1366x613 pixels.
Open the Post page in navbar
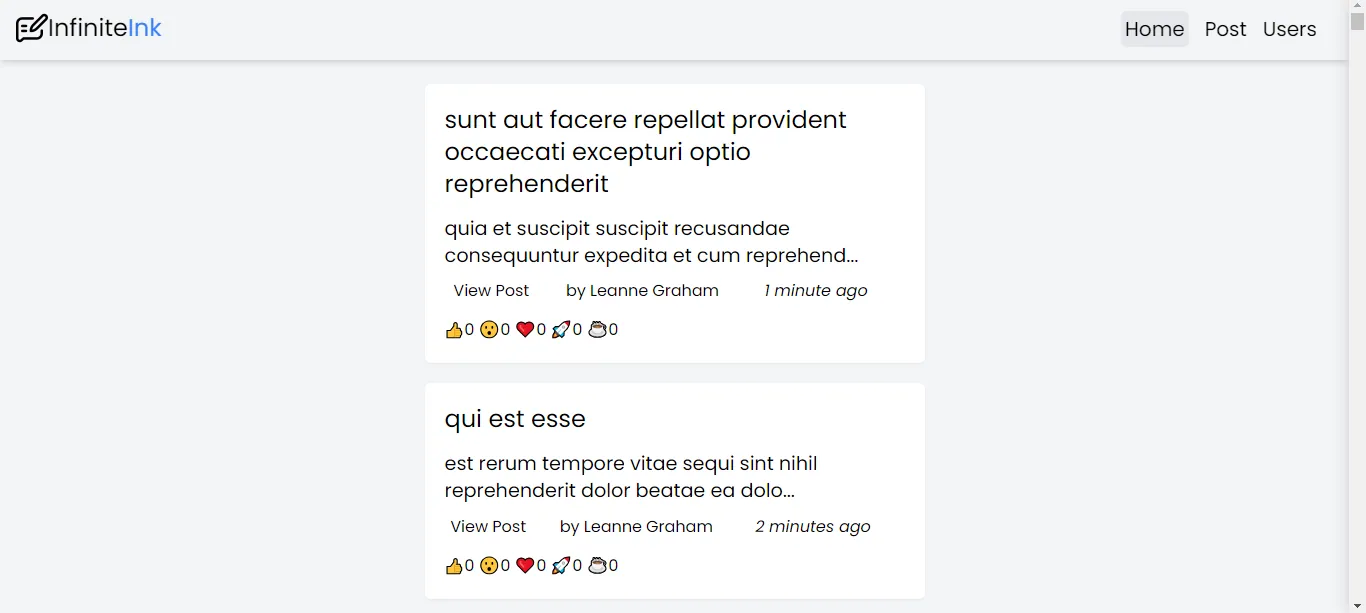pyautogui.click(x=1225, y=29)
